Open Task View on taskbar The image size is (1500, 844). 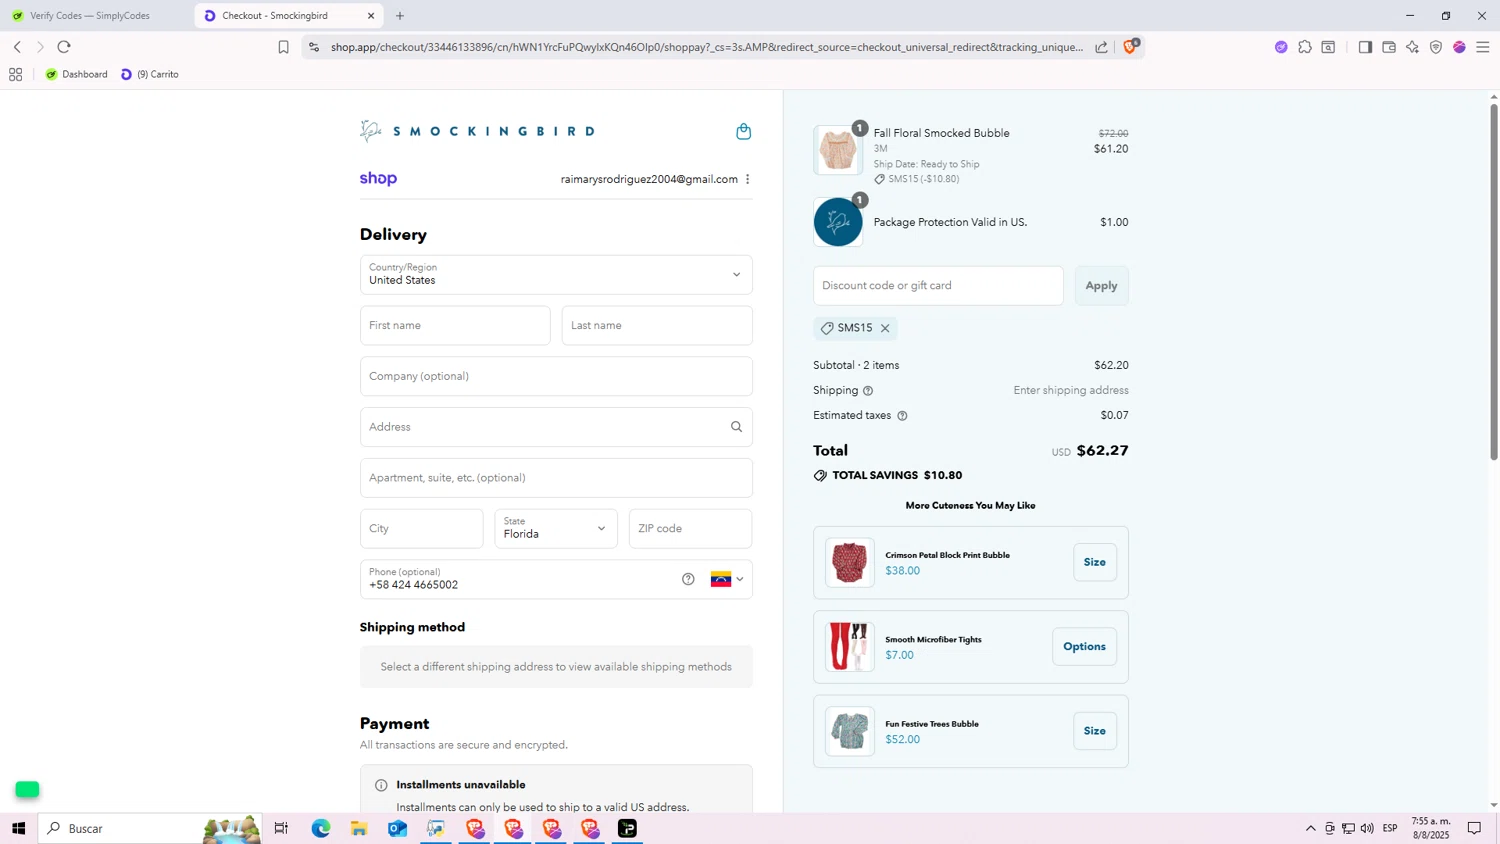[281, 828]
